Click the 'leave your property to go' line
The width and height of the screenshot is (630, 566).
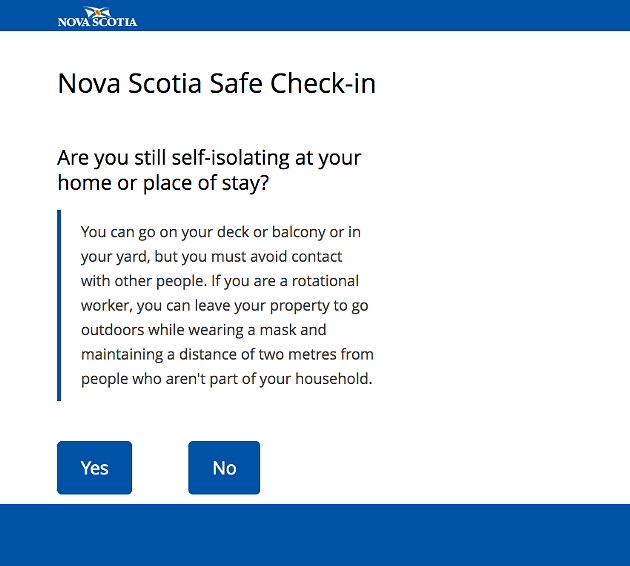click(x=225, y=306)
